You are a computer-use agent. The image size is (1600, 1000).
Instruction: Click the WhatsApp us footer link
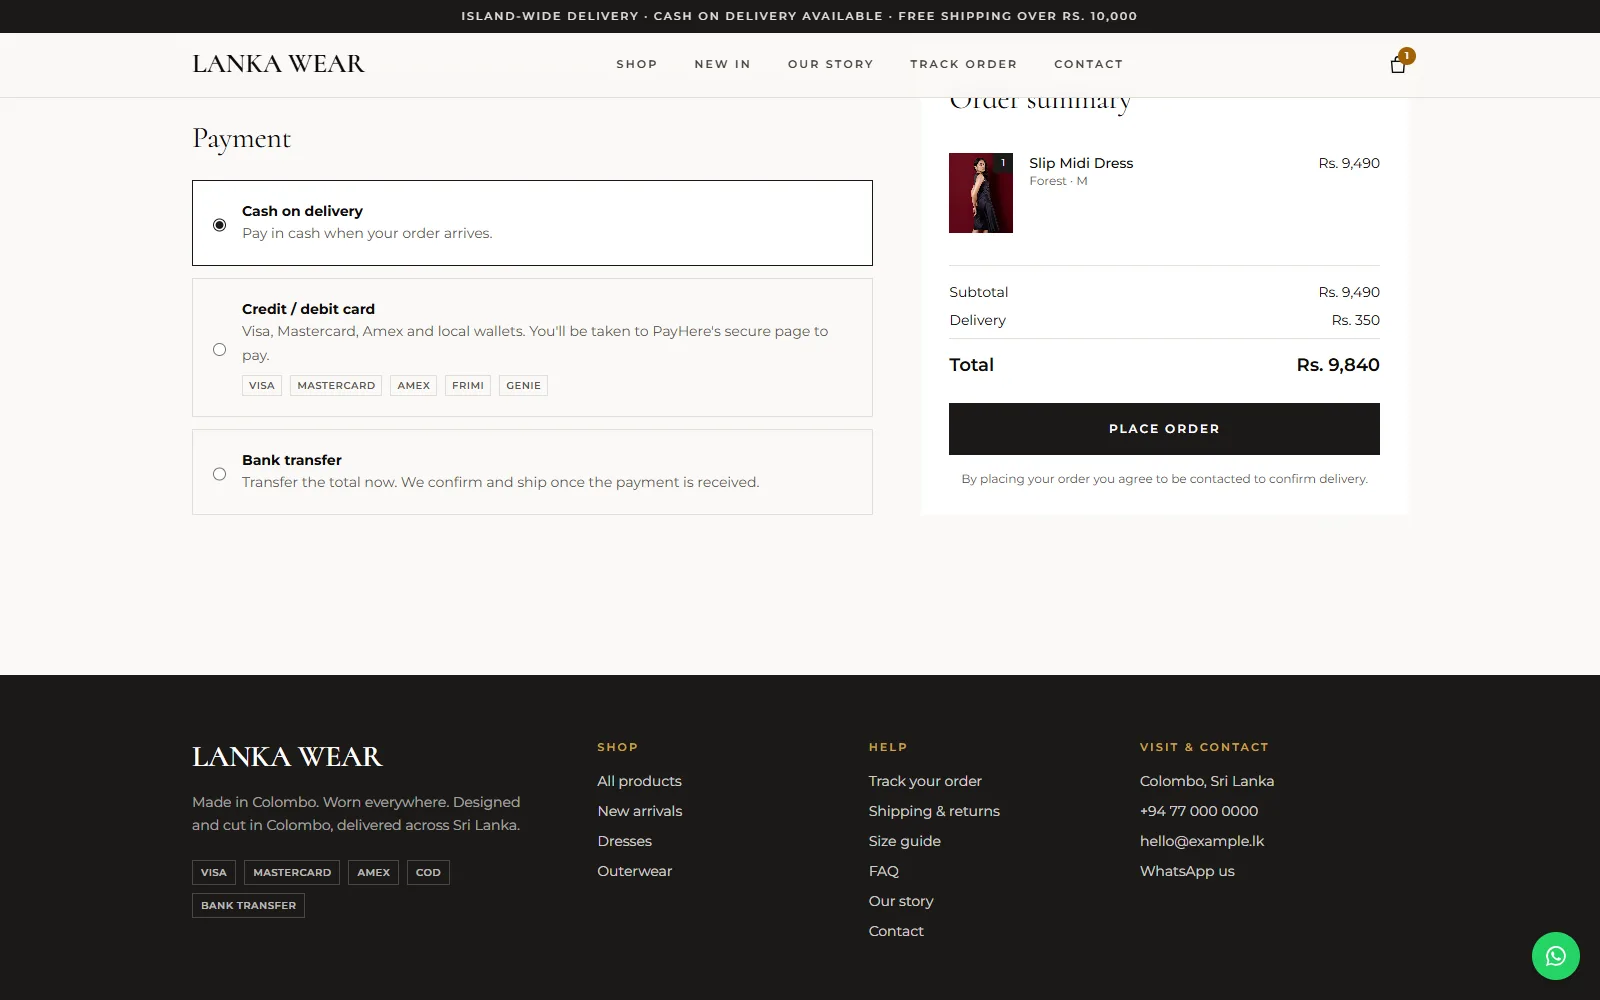click(1187, 871)
